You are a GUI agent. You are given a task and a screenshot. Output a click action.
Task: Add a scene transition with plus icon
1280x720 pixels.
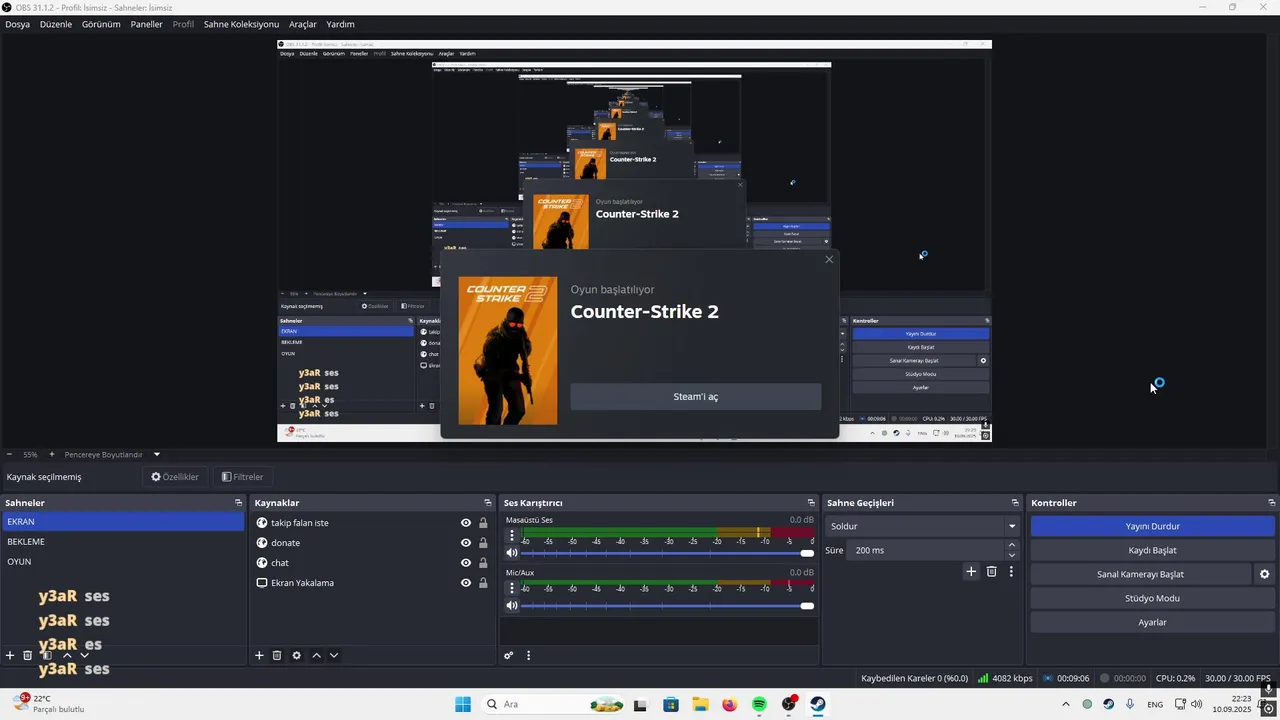[970, 571]
